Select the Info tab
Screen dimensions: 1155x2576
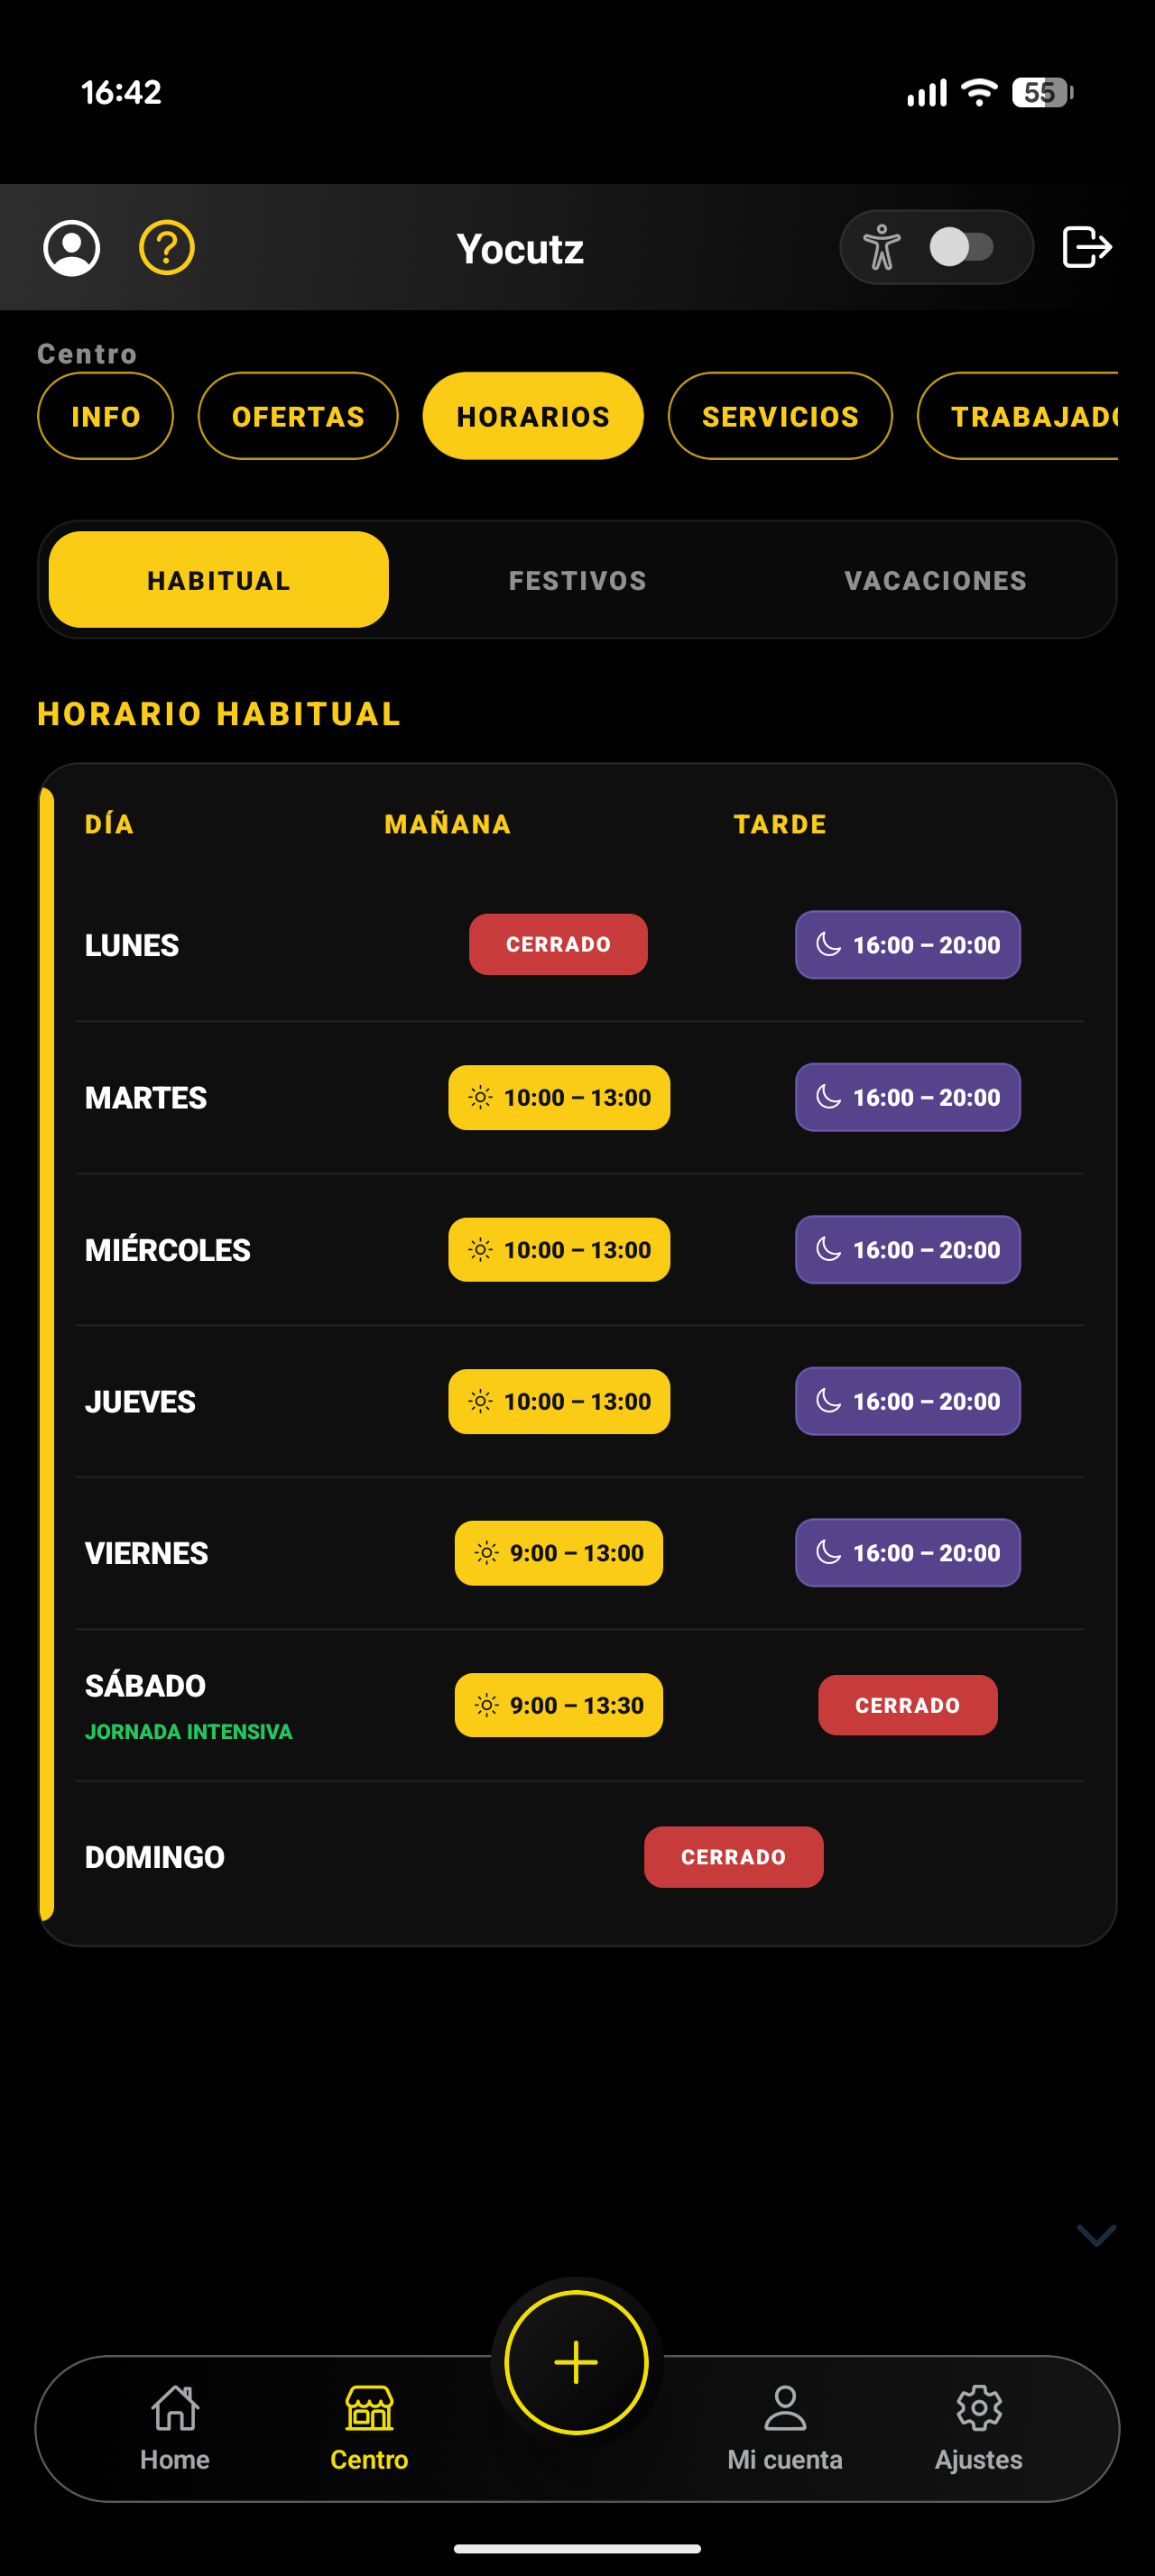click(105, 416)
